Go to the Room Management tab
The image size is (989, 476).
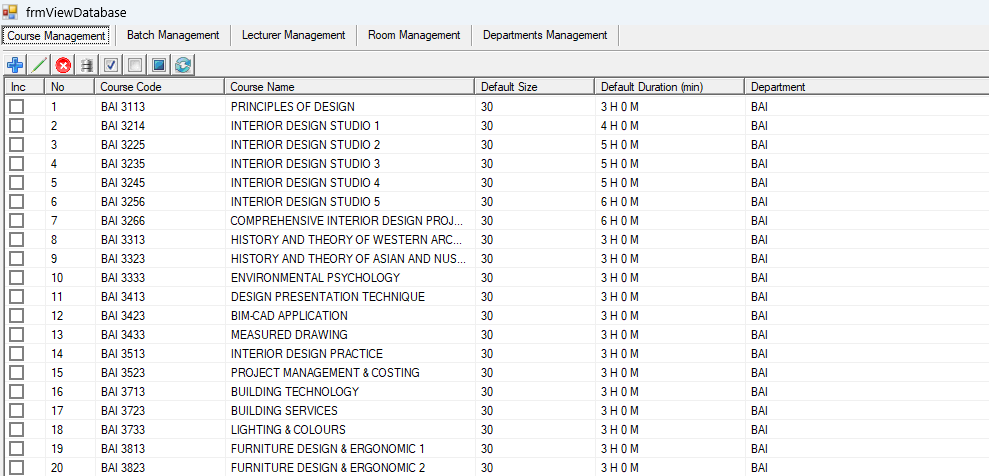click(x=414, y=35)
